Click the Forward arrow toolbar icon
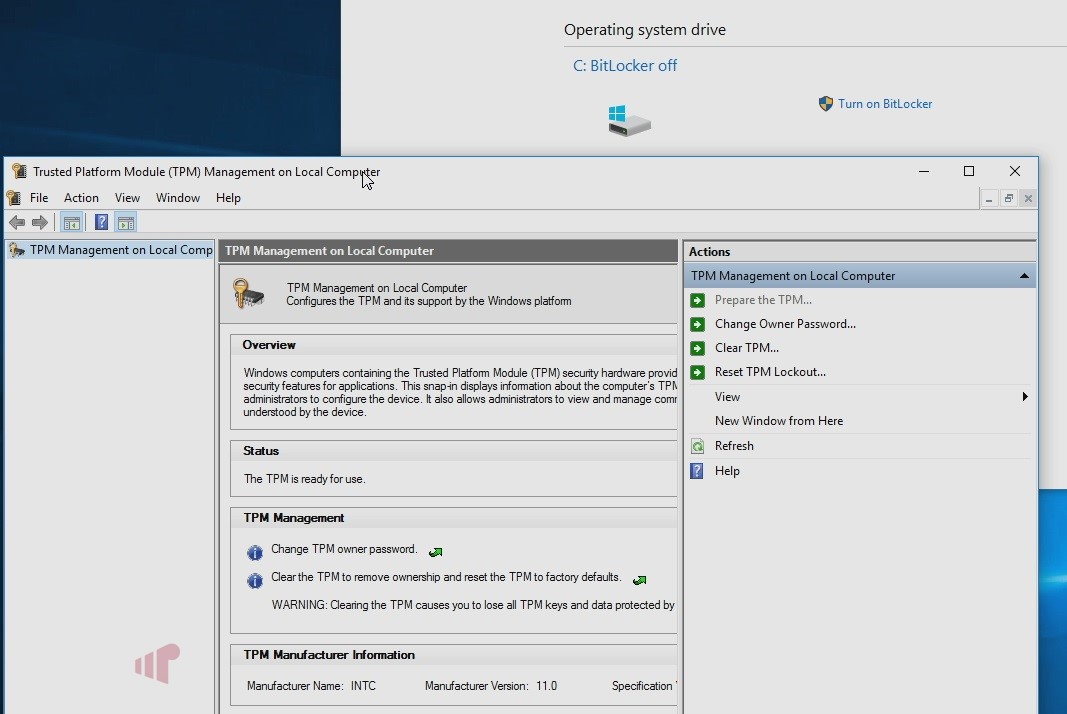Viewport: 1067px width, 714px height. (40, 223)
